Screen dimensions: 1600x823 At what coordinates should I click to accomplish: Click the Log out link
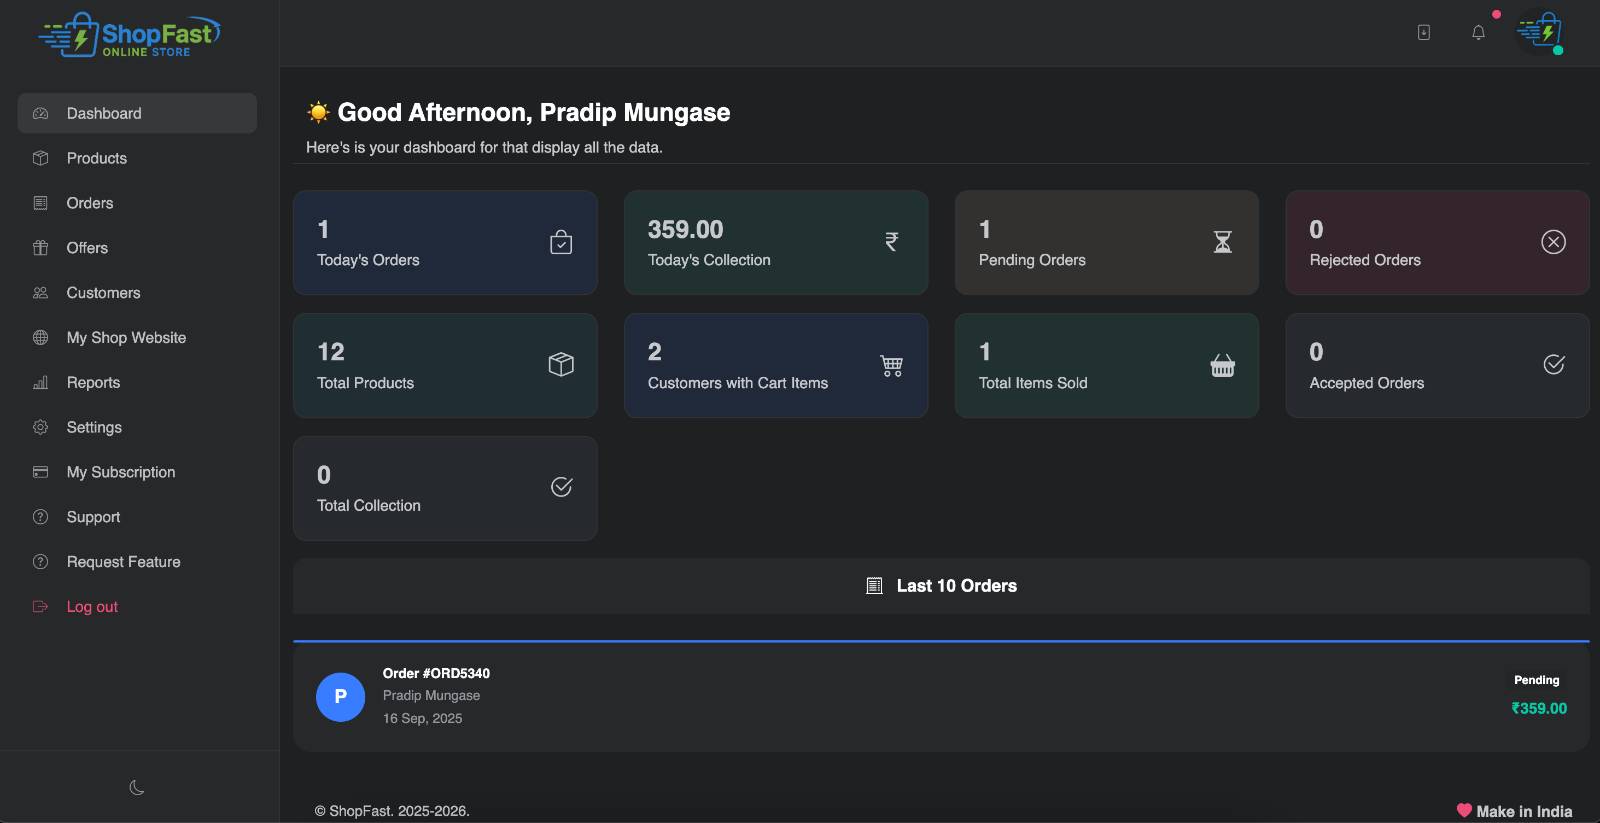pyautogui.click(x=92, y=607)
